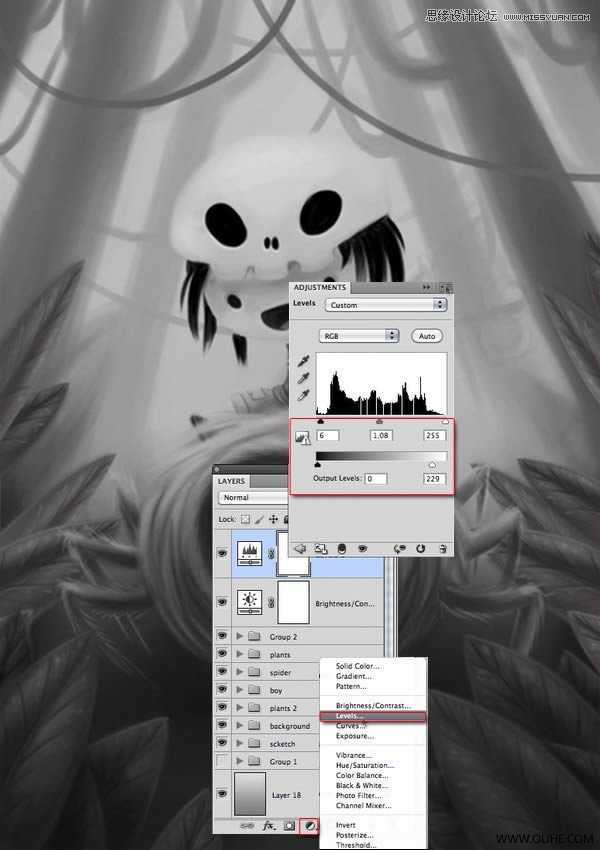Delete this adjustment layer trash icon
This screenshot has width=600, height=850.
click(x=443, y=549)
